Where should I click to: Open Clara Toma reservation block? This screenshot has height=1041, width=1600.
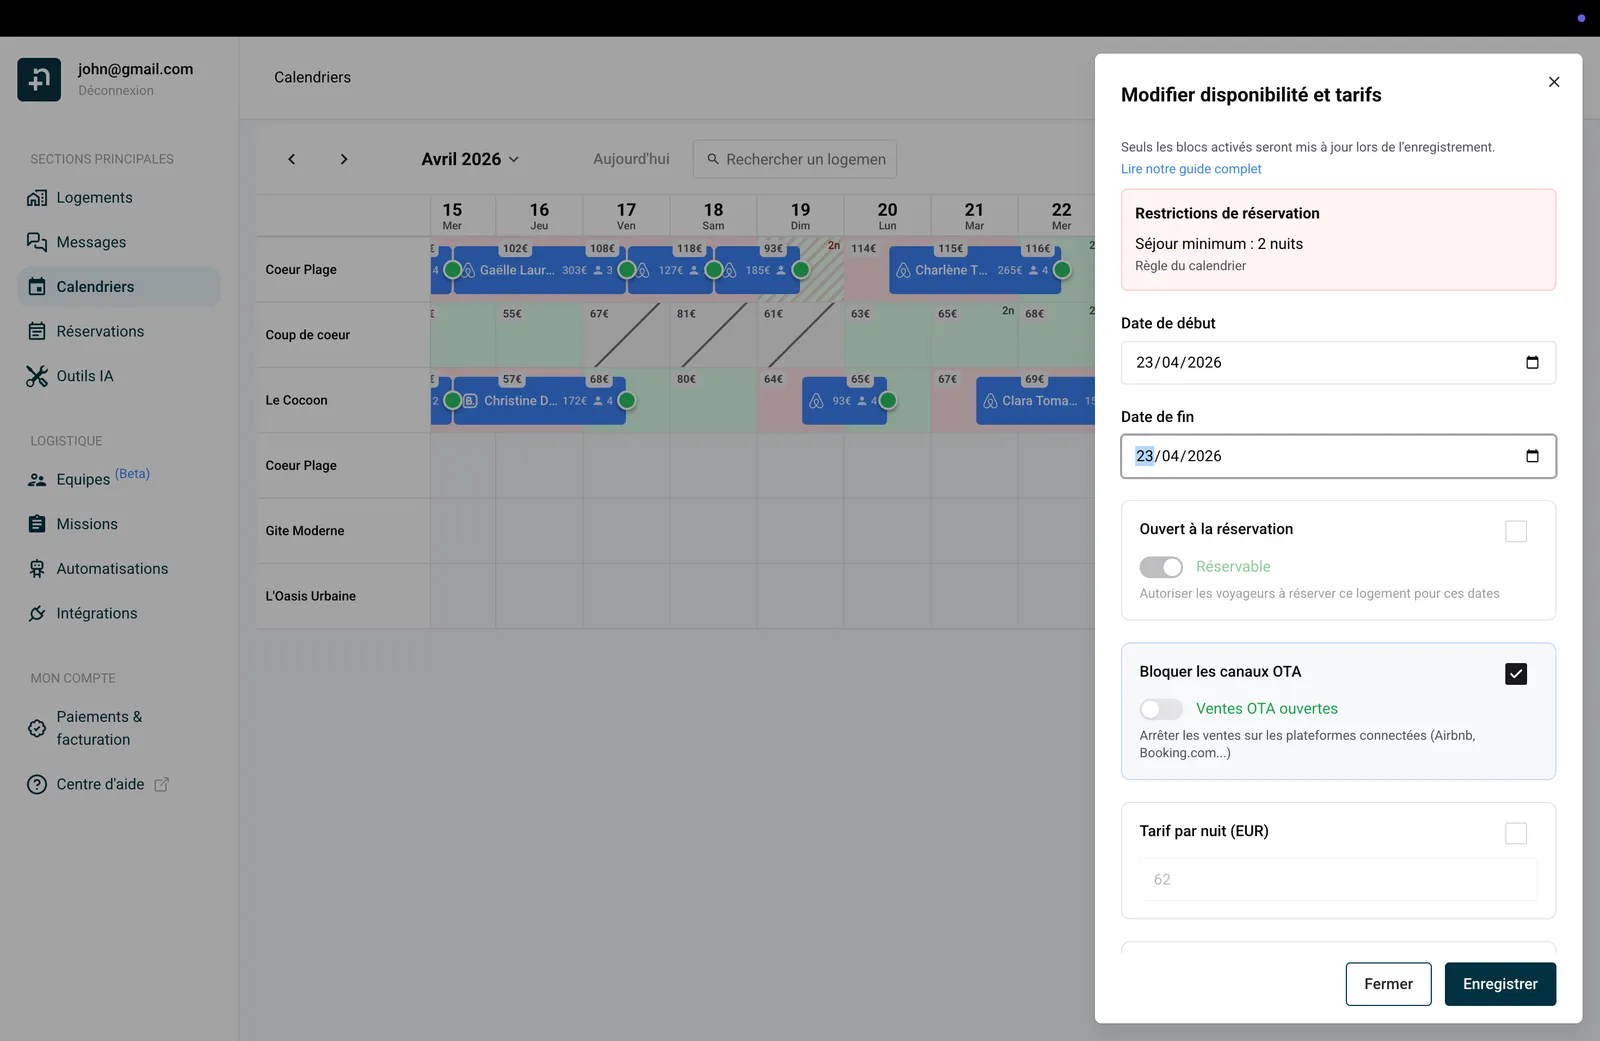coord(1036,401)
